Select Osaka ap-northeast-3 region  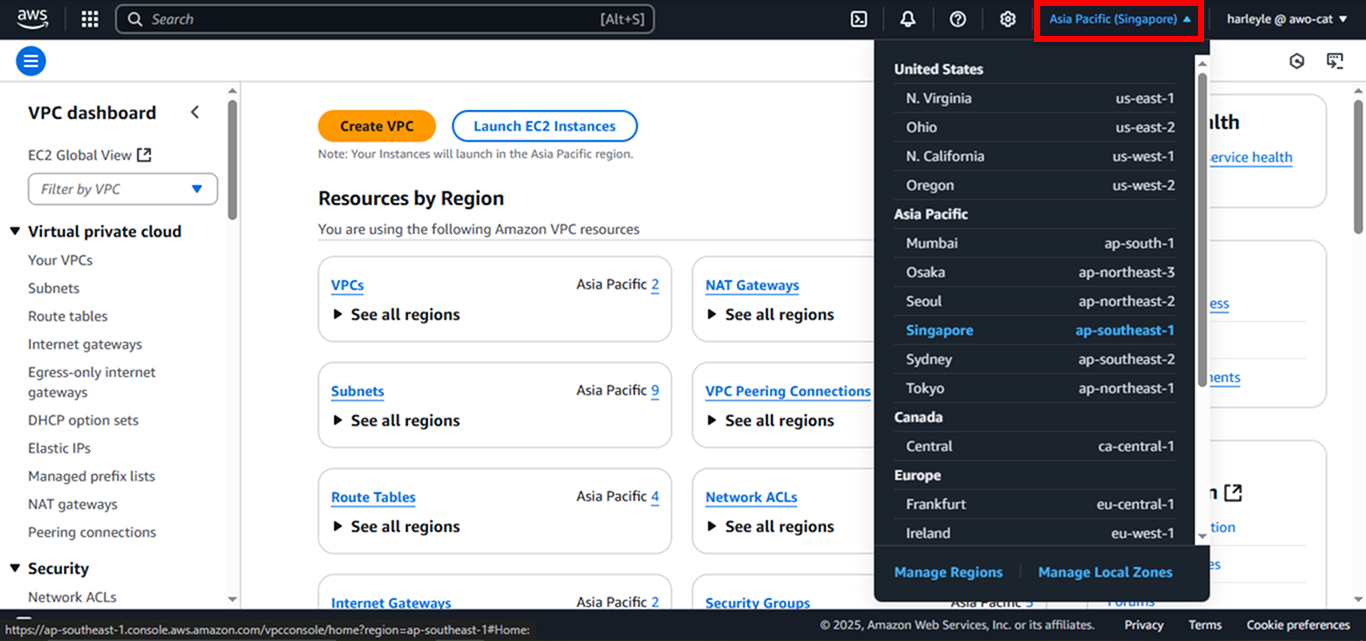coord(1035,272)
